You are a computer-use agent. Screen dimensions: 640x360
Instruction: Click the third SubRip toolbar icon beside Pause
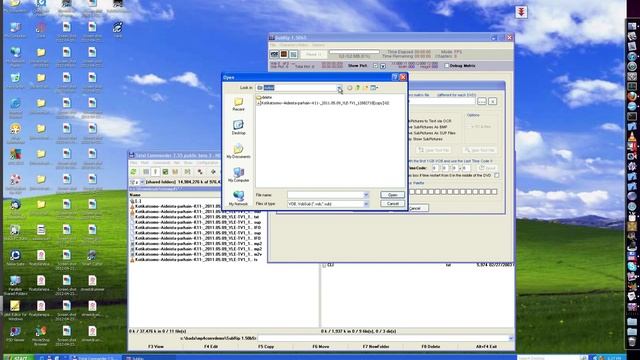click(x=293, y=54)
